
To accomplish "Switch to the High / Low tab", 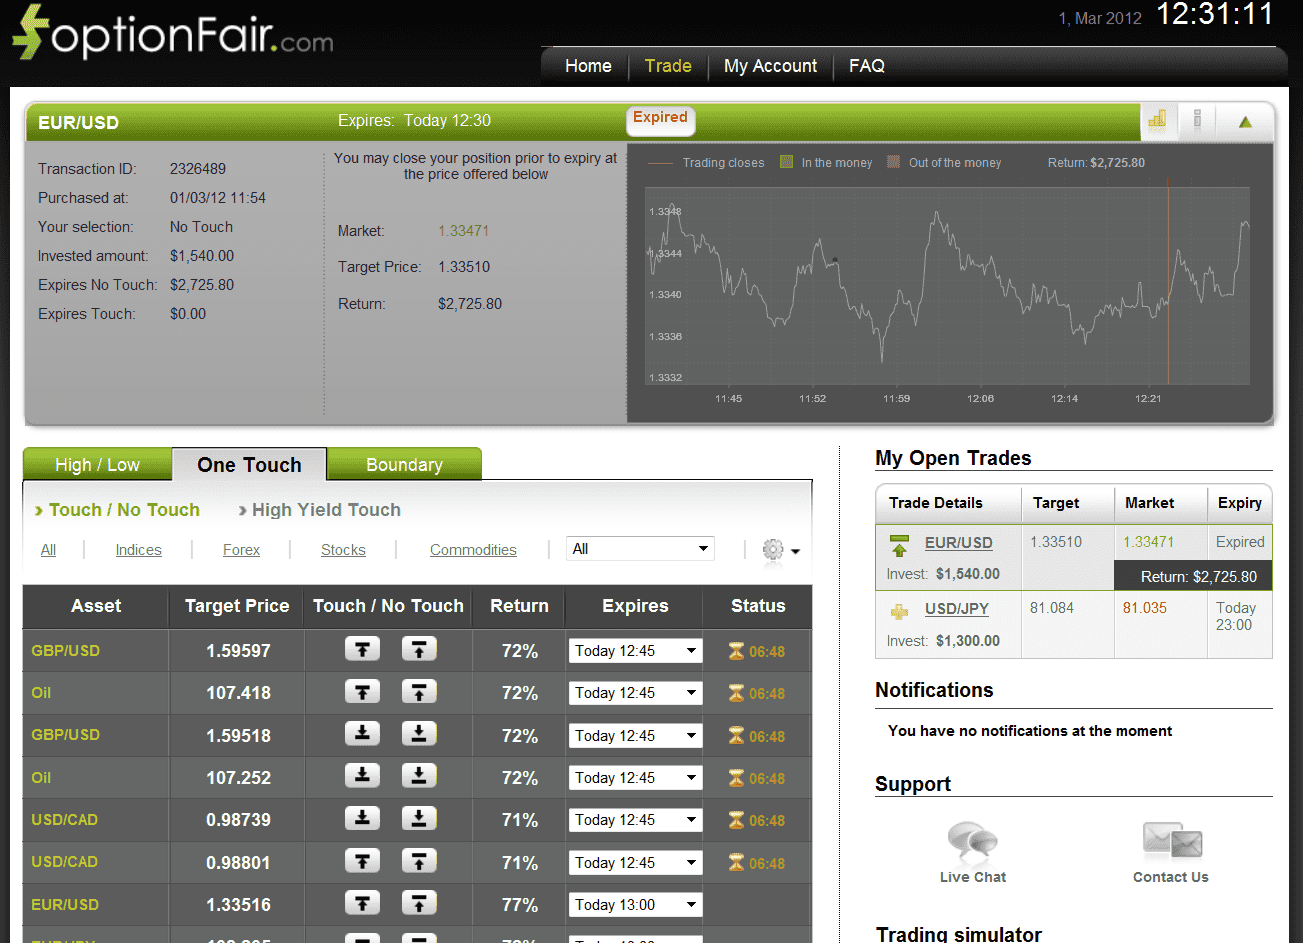I will 96,464.
